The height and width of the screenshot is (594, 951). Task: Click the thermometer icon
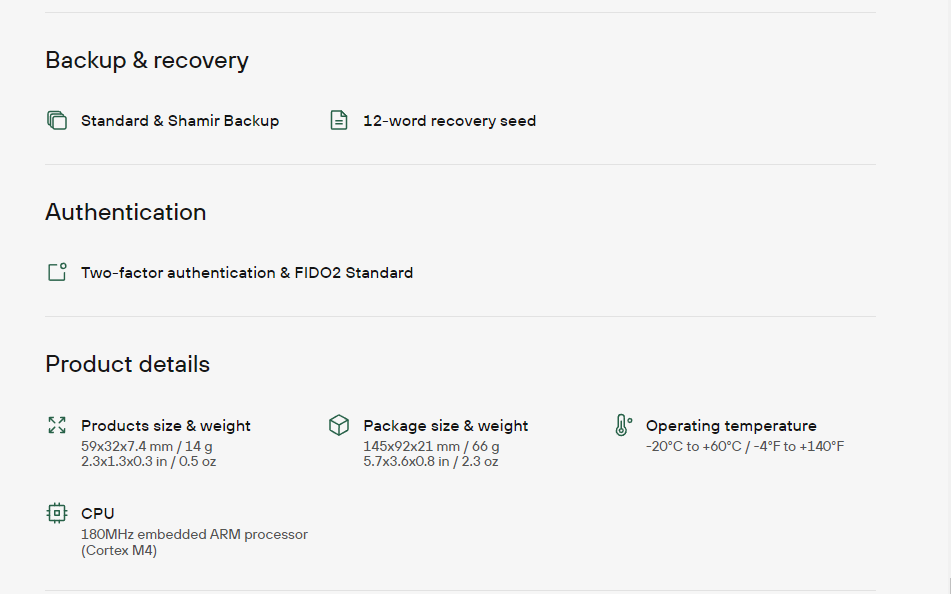[622, 425]
